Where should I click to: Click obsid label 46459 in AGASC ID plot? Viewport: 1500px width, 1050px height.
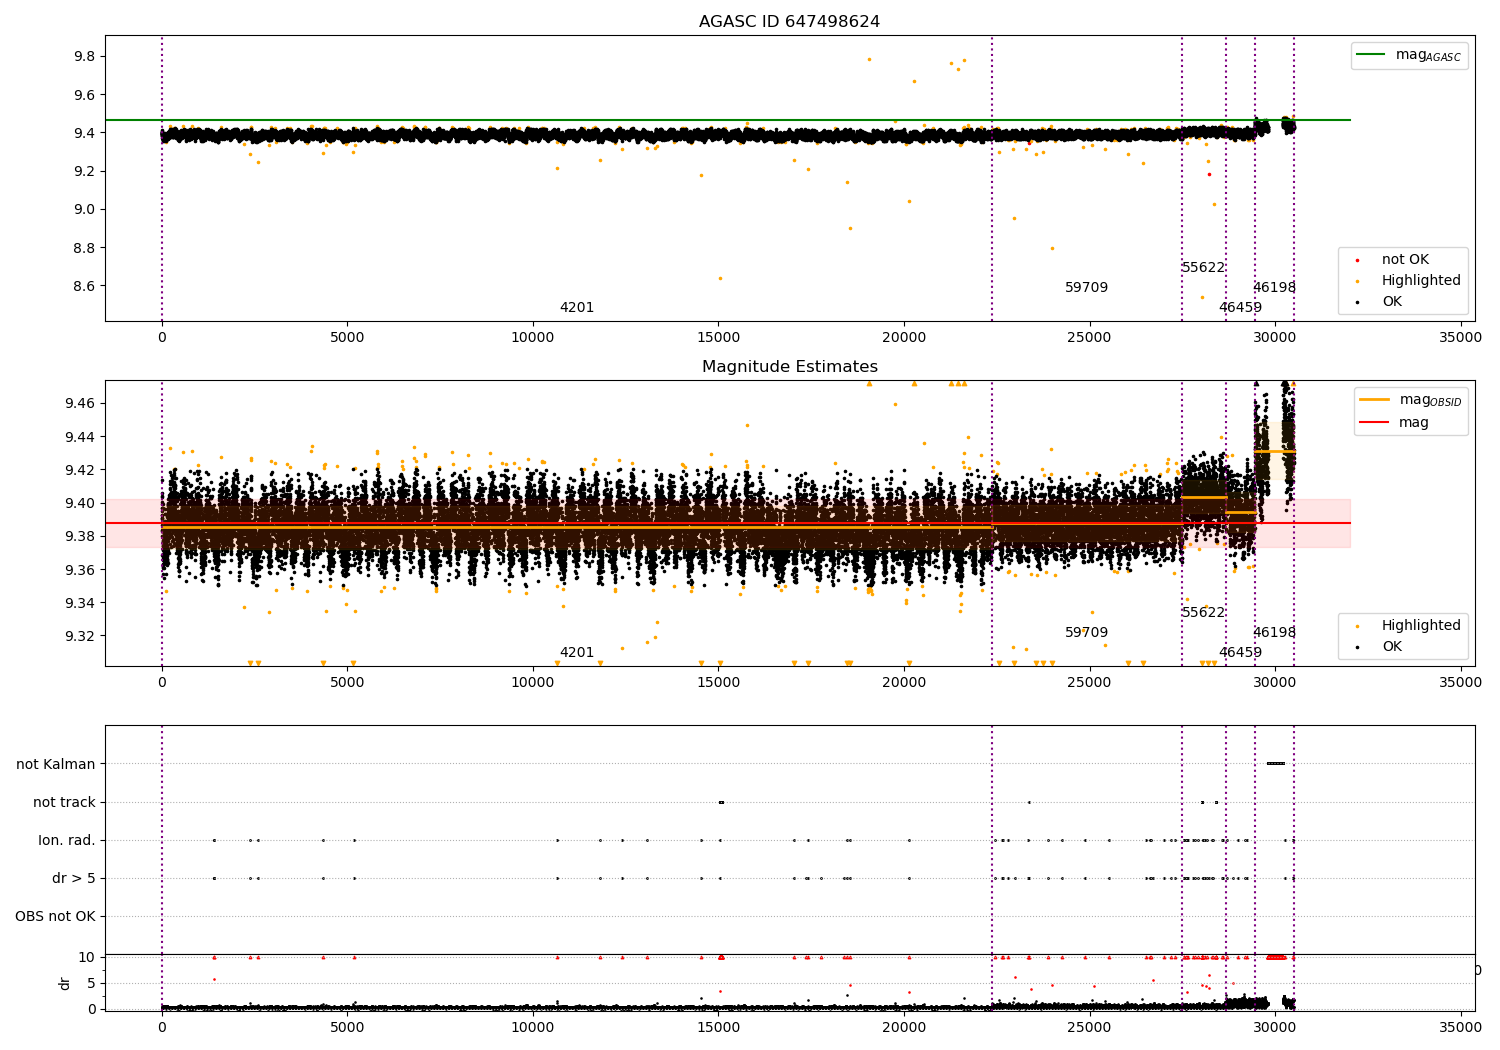pyautogui.click(x=1240, y=307)
